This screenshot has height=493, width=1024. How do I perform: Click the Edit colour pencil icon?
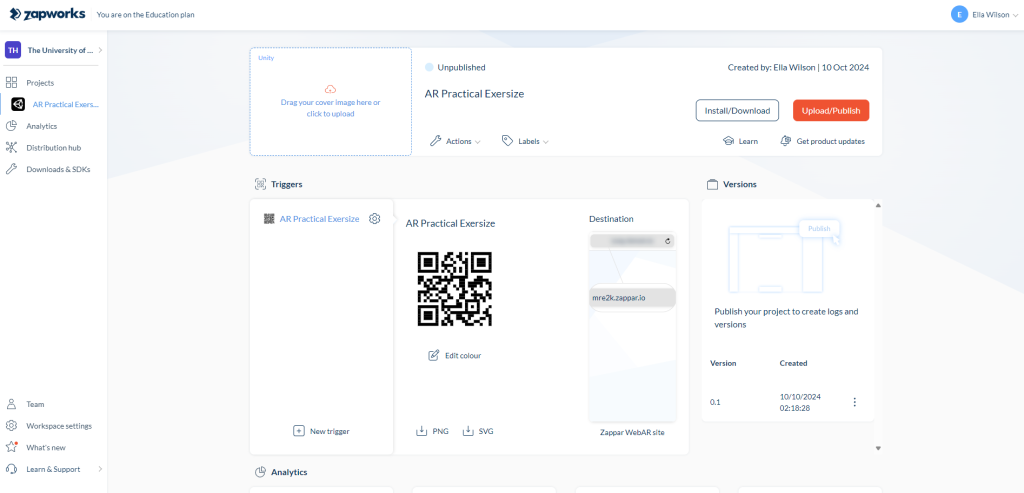[433, 355]
